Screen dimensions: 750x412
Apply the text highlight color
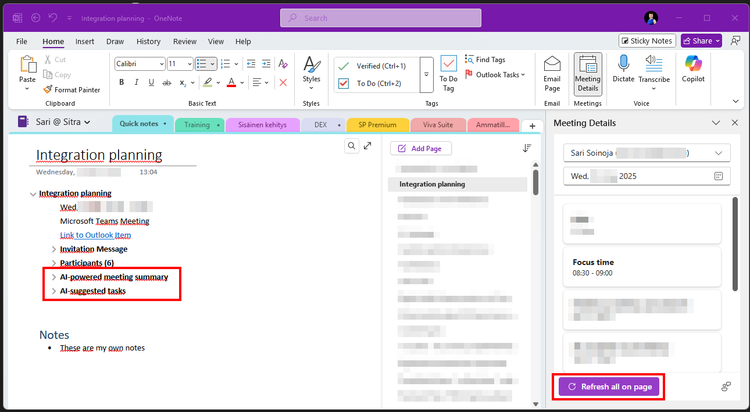pyautogui.click(x=208, y=82)
